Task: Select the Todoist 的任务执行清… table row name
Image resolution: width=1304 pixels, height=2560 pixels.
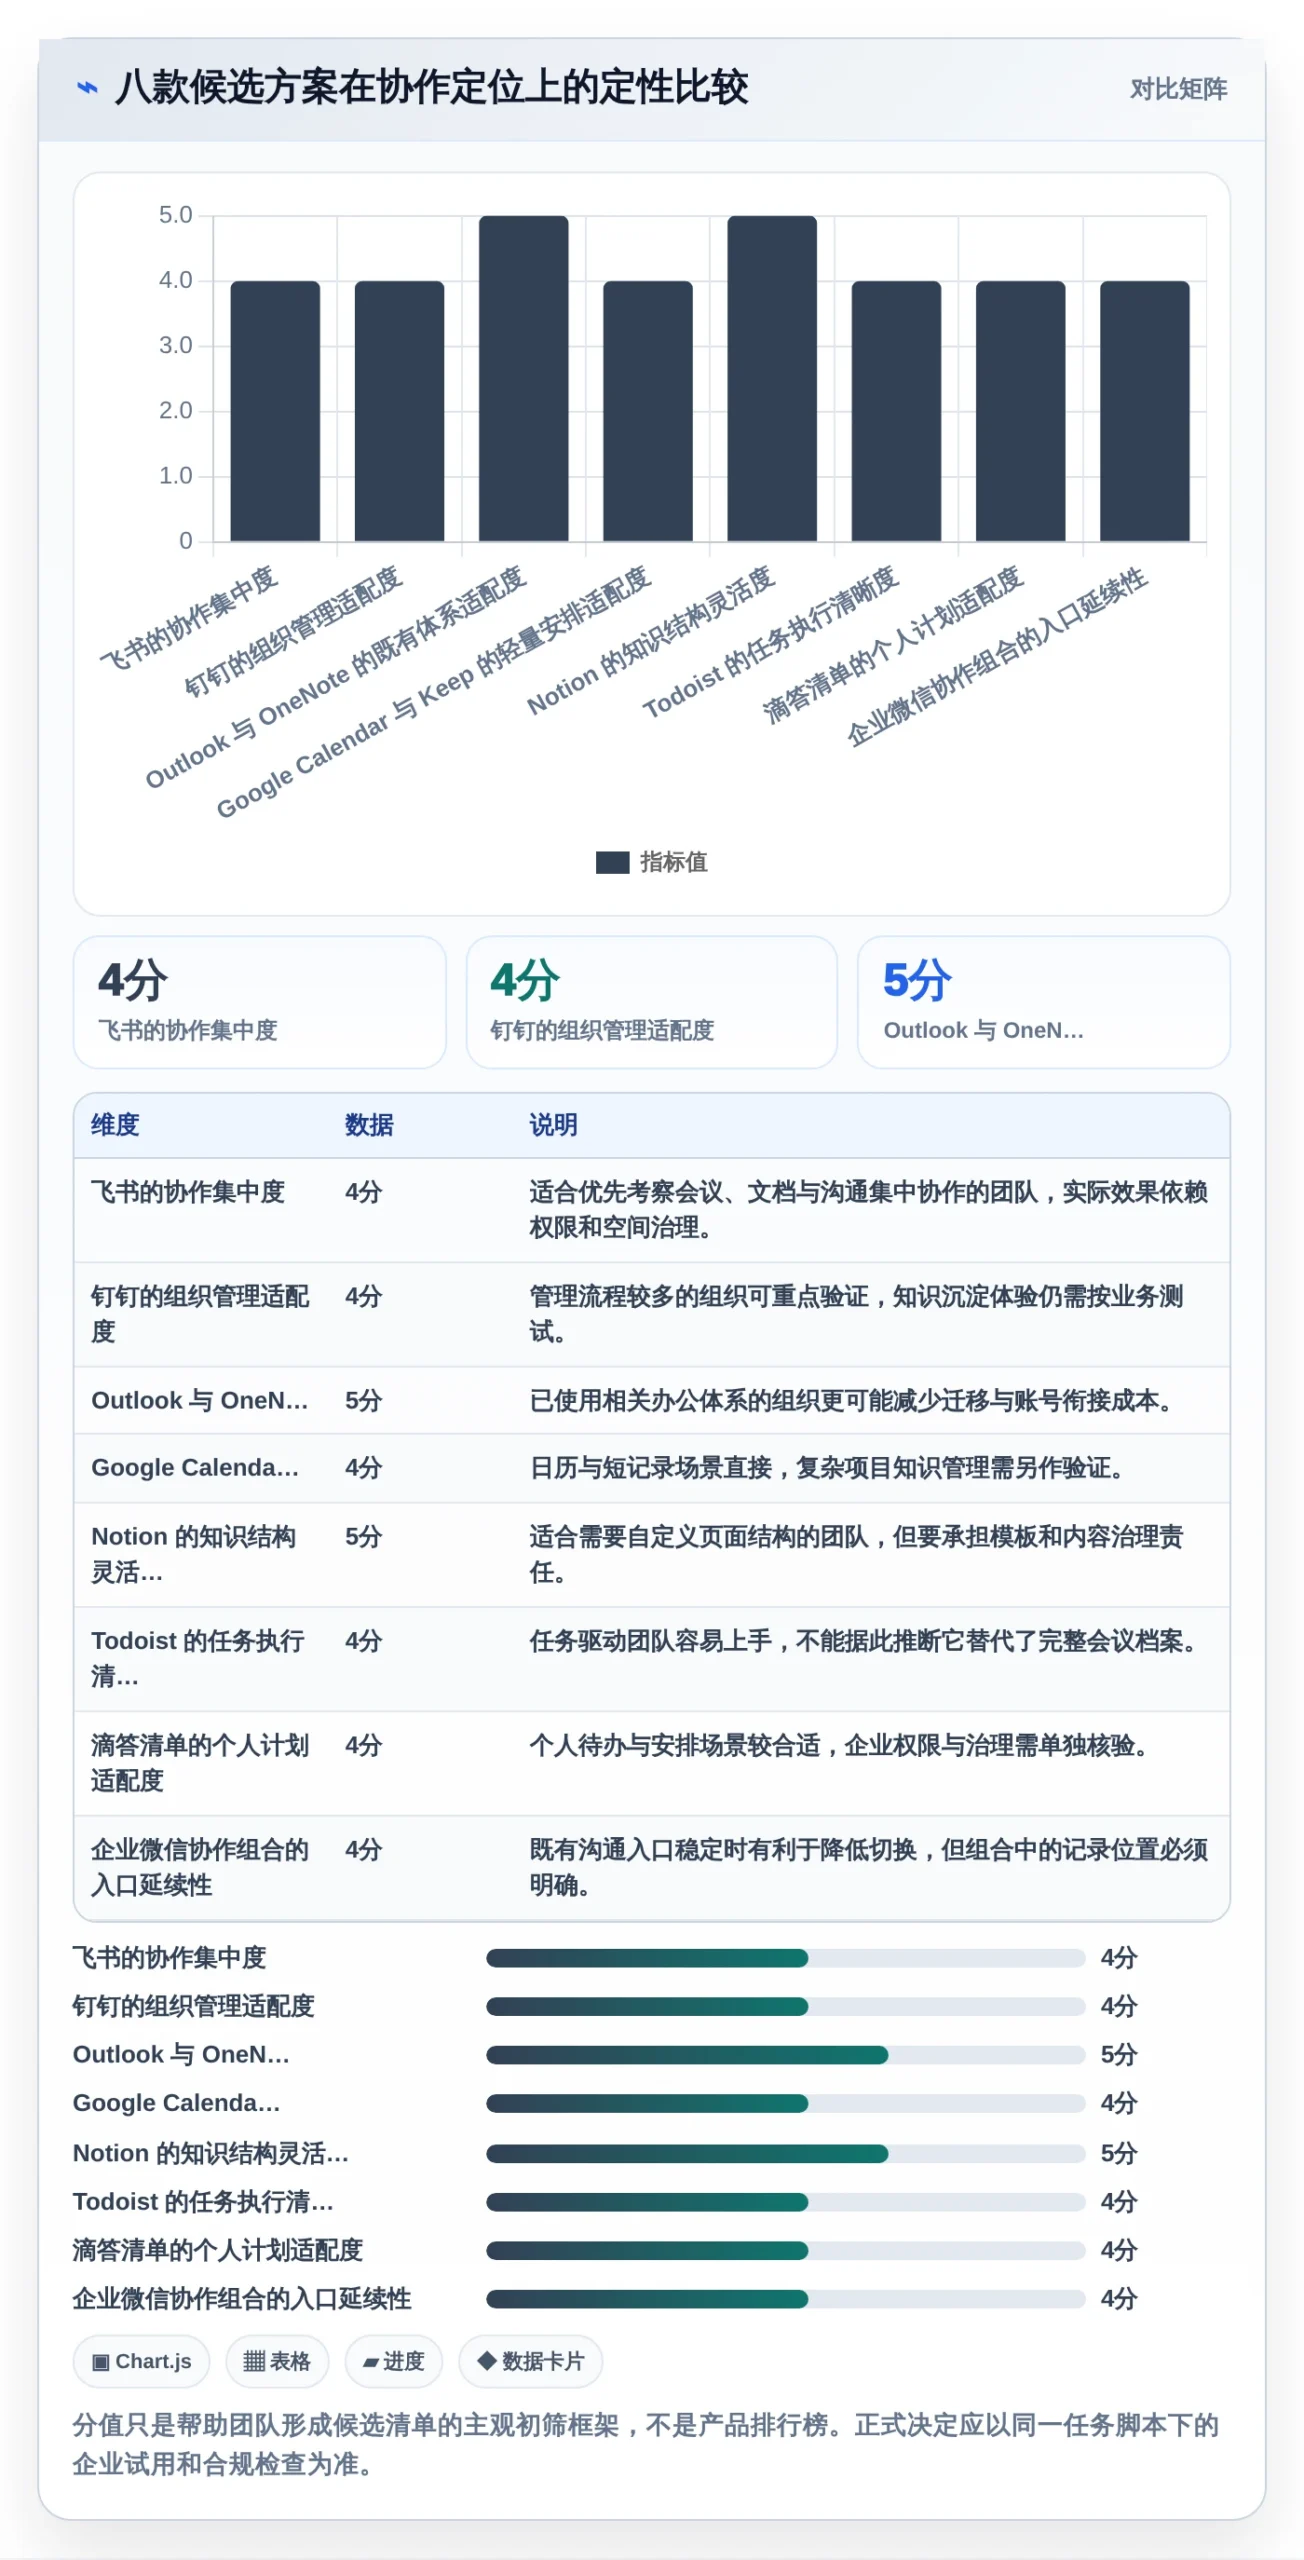Action: pos(198,1658)
